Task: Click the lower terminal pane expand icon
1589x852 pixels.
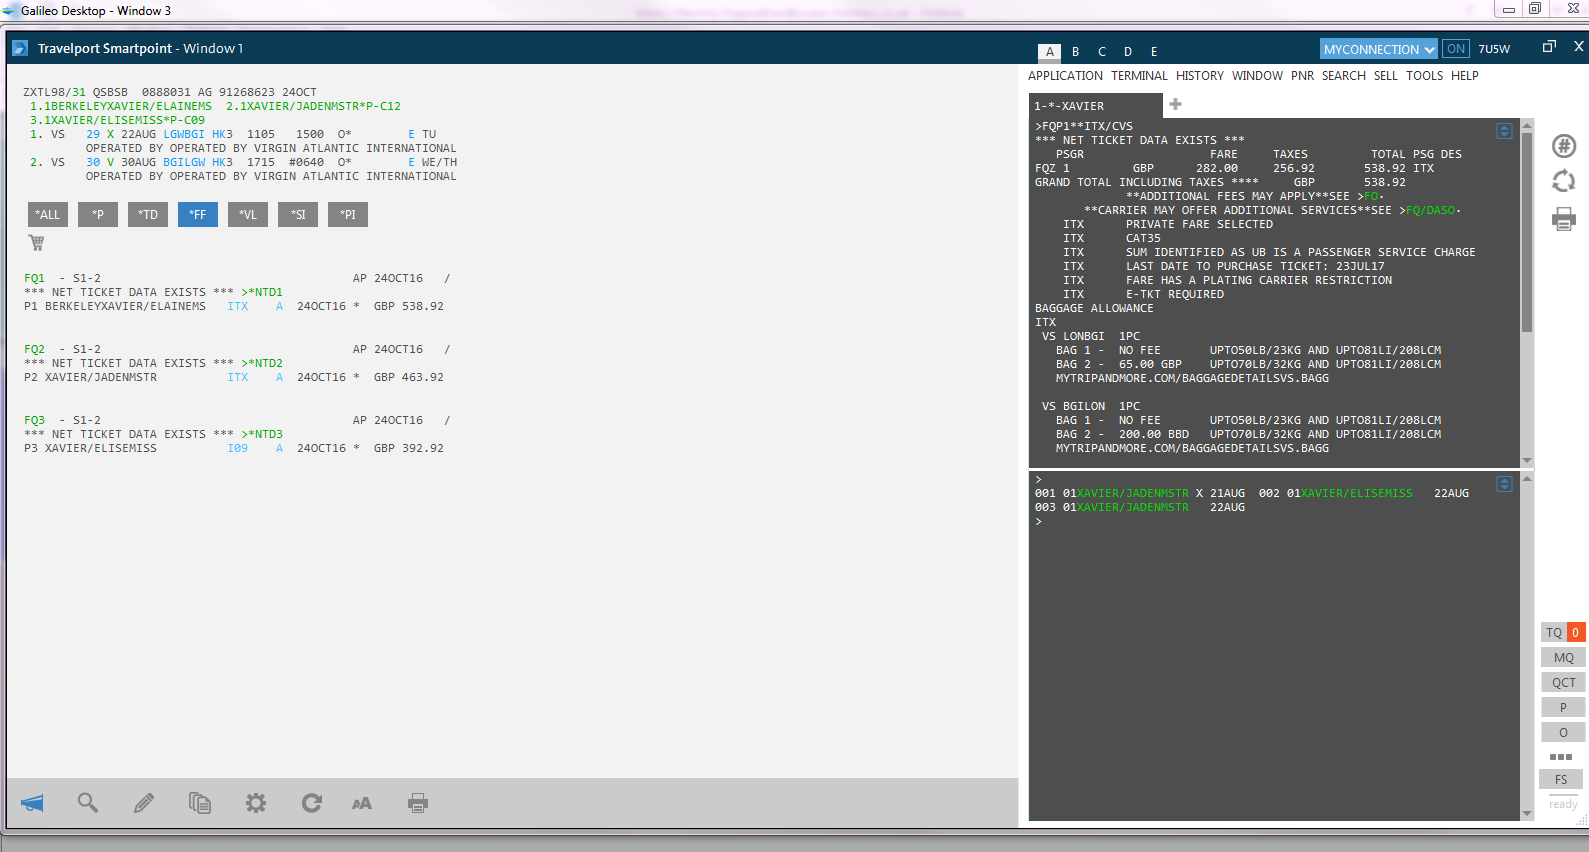Action: (x=1504, y=484)
